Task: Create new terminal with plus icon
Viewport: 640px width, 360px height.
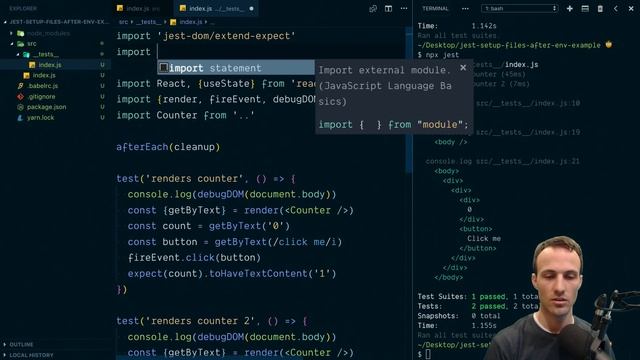Action: tap(569, 9)
